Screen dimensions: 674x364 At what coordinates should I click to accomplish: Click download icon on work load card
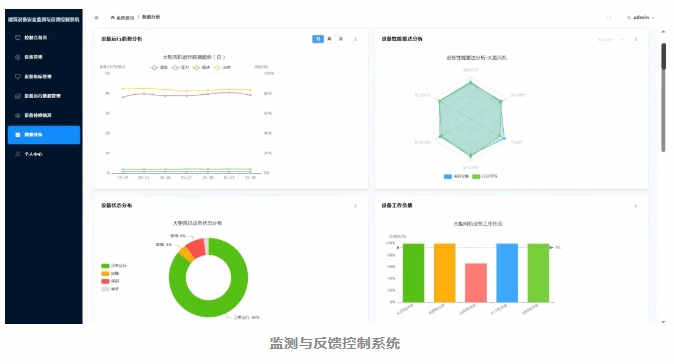(635, 206)
